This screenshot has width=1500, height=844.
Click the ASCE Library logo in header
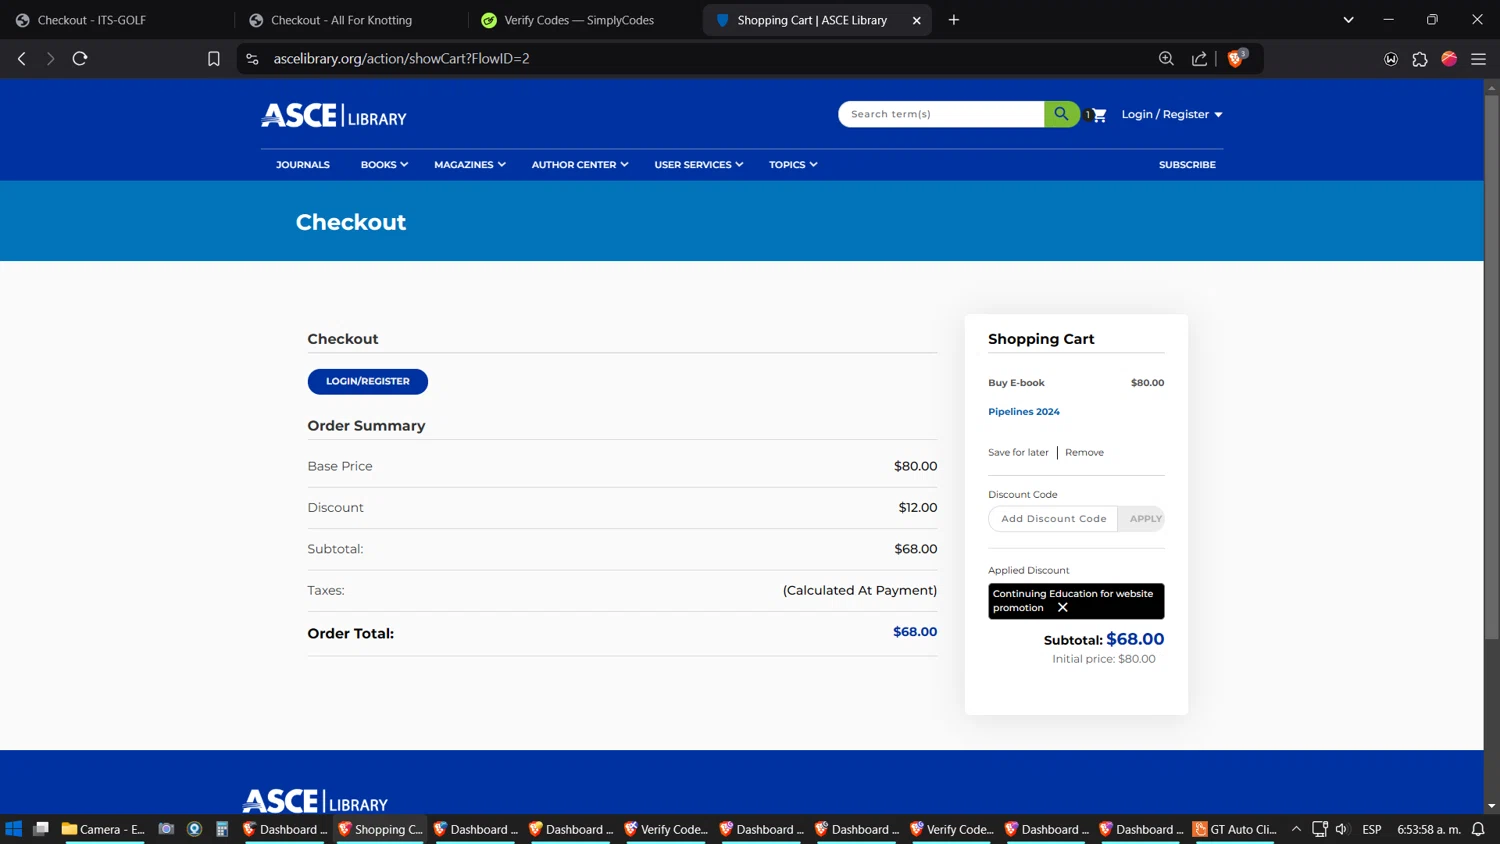tap(334, 116)
